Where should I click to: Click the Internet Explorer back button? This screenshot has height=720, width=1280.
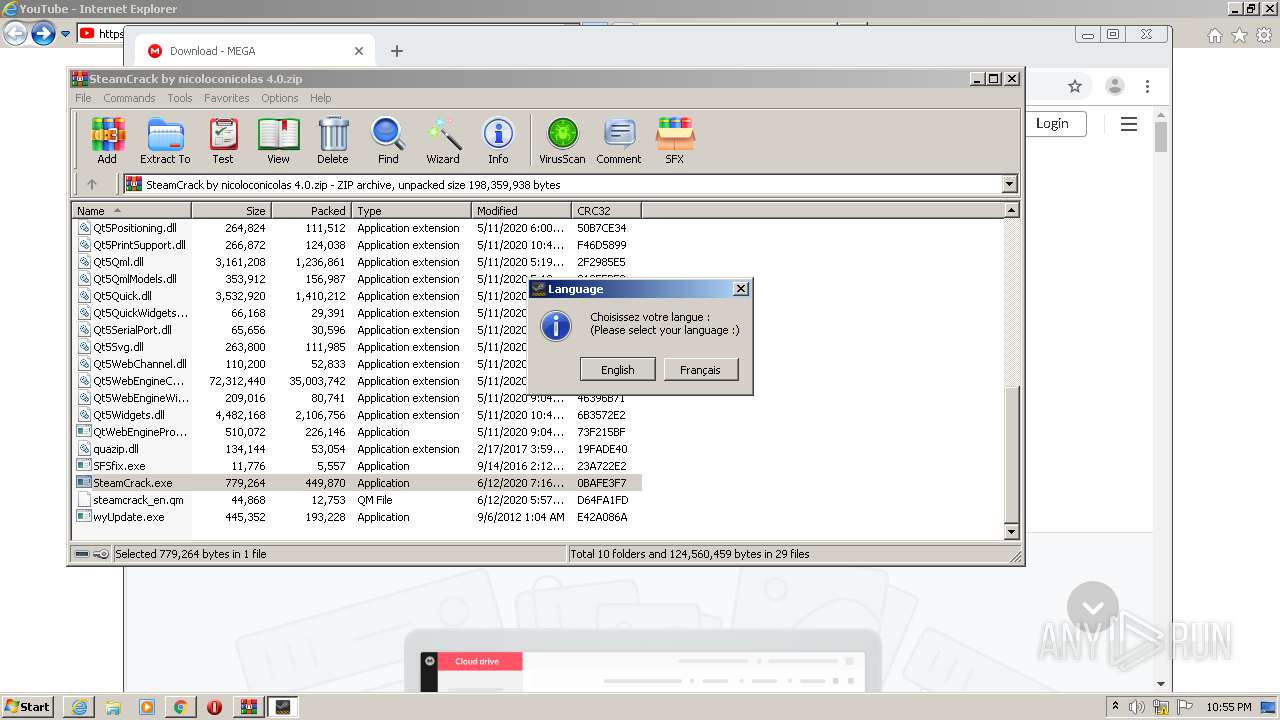(15, 34)
